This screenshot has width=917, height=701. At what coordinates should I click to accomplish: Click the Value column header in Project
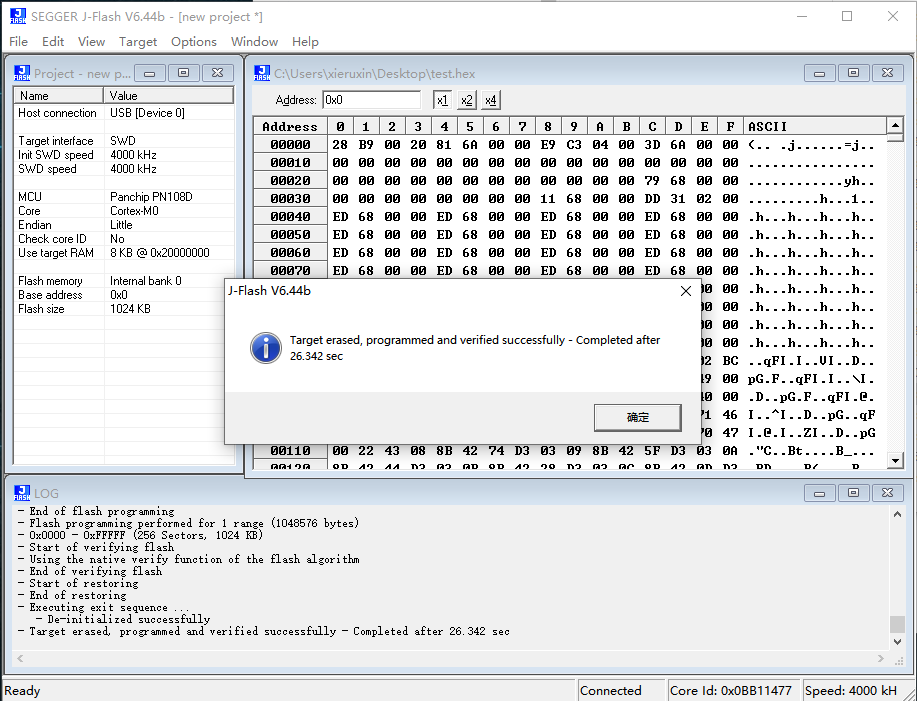click(169, 95)
